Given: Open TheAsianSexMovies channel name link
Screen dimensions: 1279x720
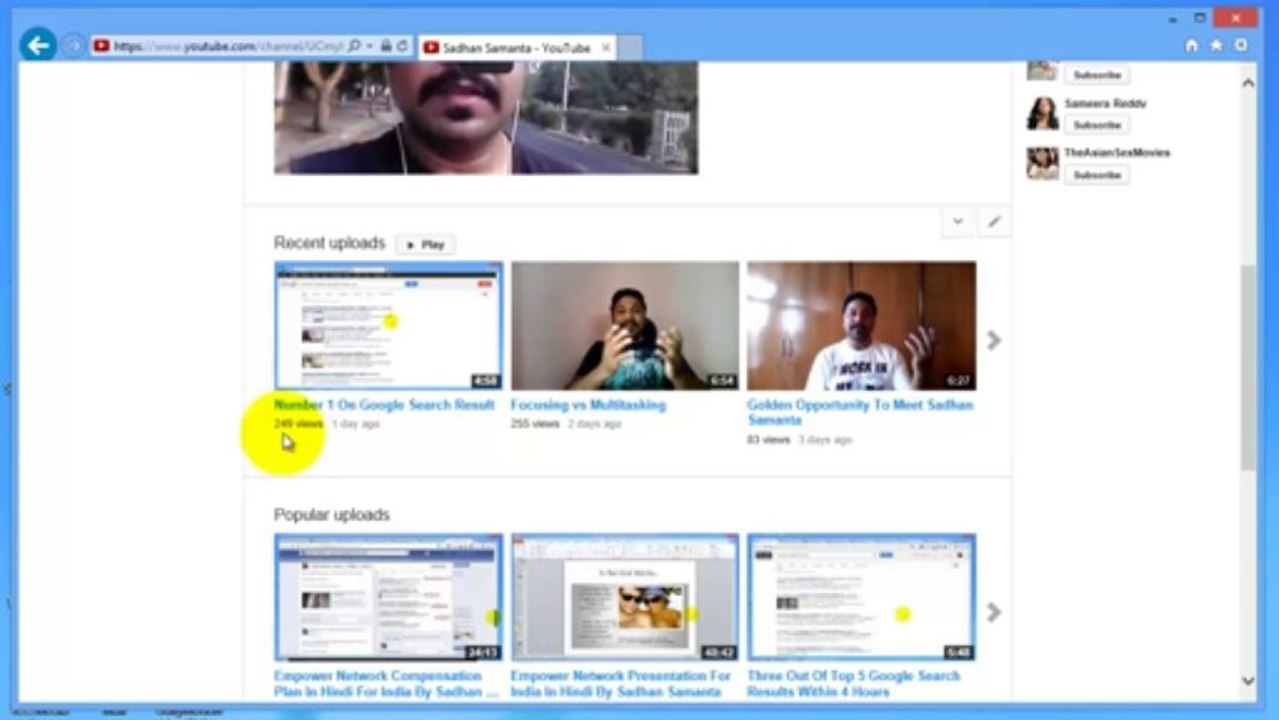Looking at the screenshot, I should tap(1117, 153).
